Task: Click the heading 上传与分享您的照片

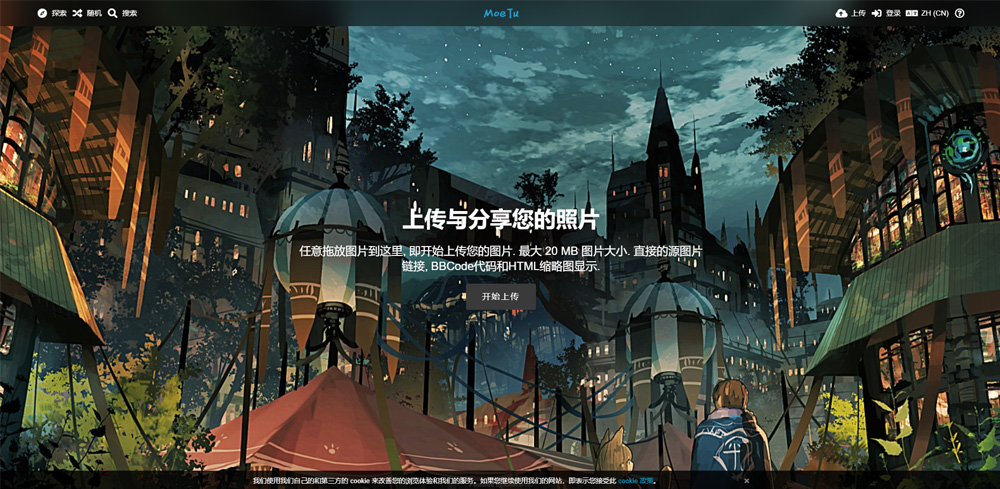Action: click(501, 220)
